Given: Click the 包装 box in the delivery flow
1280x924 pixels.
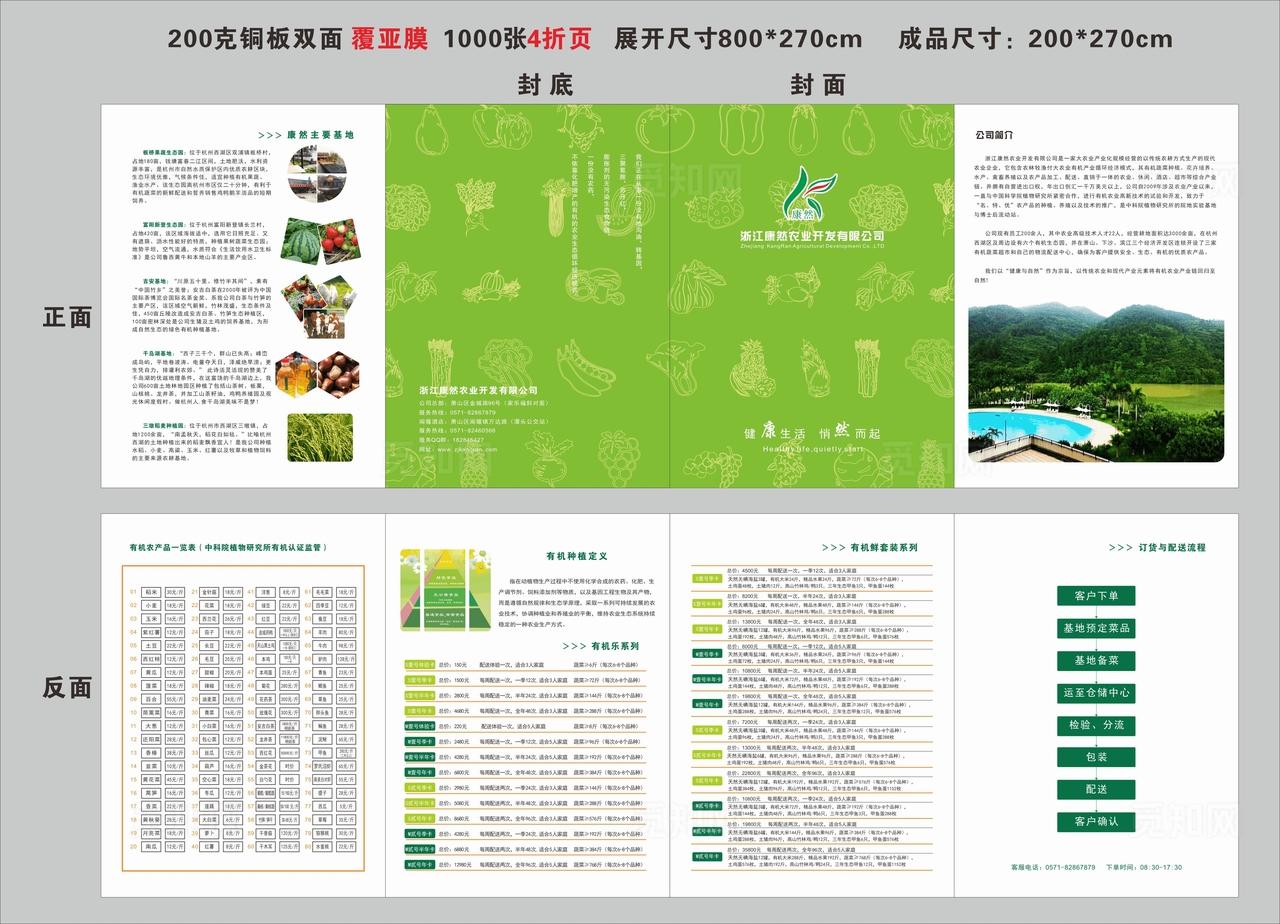Looking at the screenshot, I should [x=1097, y=755].
